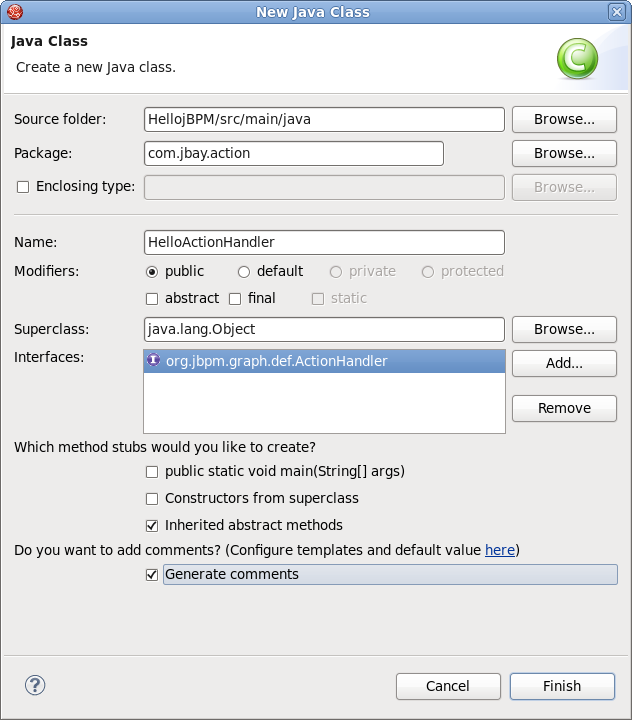Screen dimensions: 632x720
Task: Open the 'here' templates configuration link
Action: 500,550
